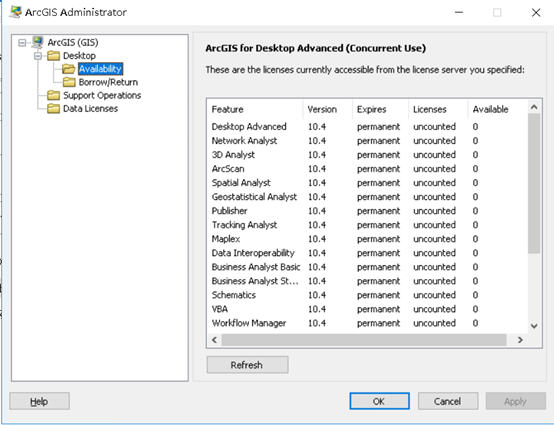
Task: Collapse the Desktop tree node
Action: (38, 56)
